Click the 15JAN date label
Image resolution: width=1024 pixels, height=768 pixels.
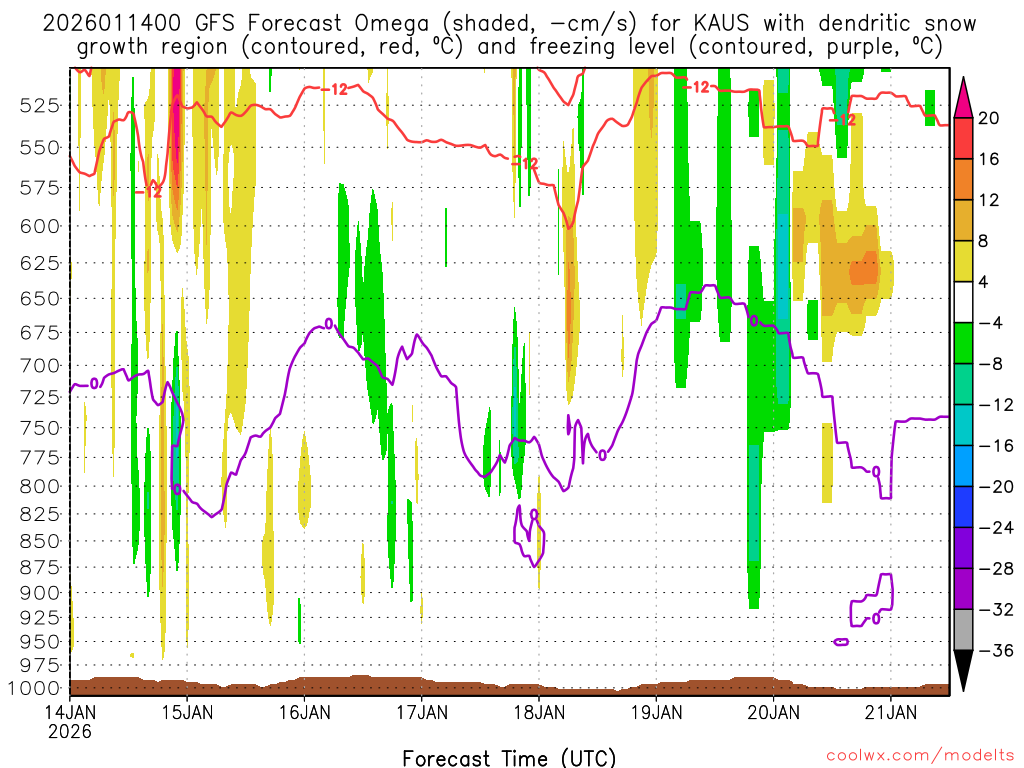(187, 712)
